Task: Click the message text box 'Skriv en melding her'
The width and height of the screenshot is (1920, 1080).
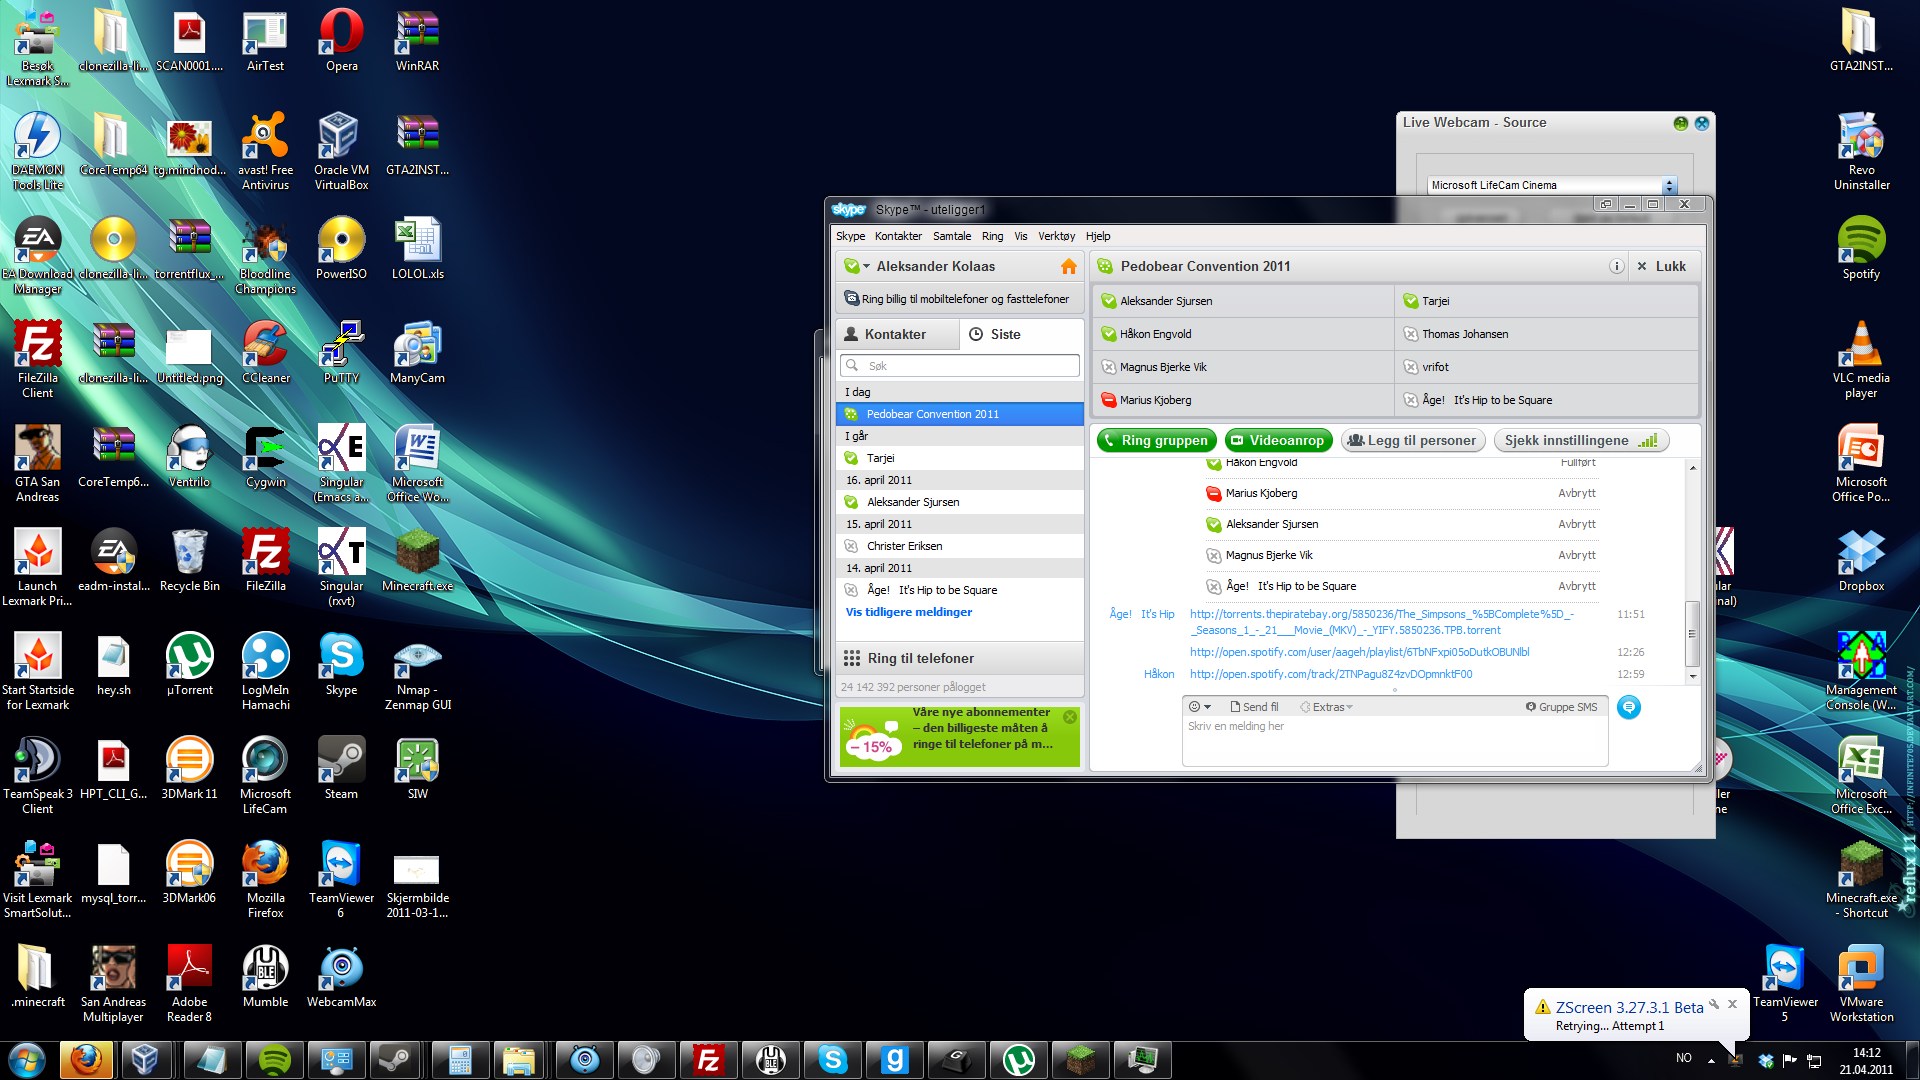Action: [x=1394, y=741]
